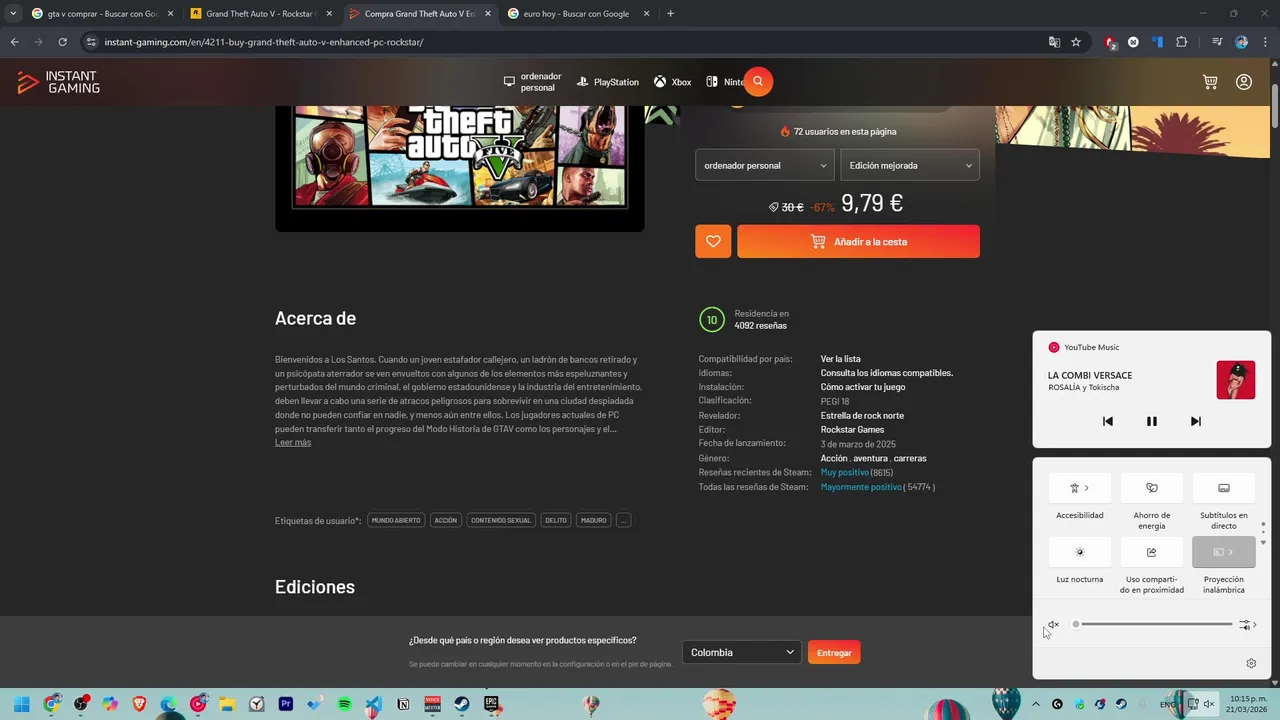Open 'Cómo activar tu juego' link
This screenshot has width=1280, height=720.
(x=863, y=387)
